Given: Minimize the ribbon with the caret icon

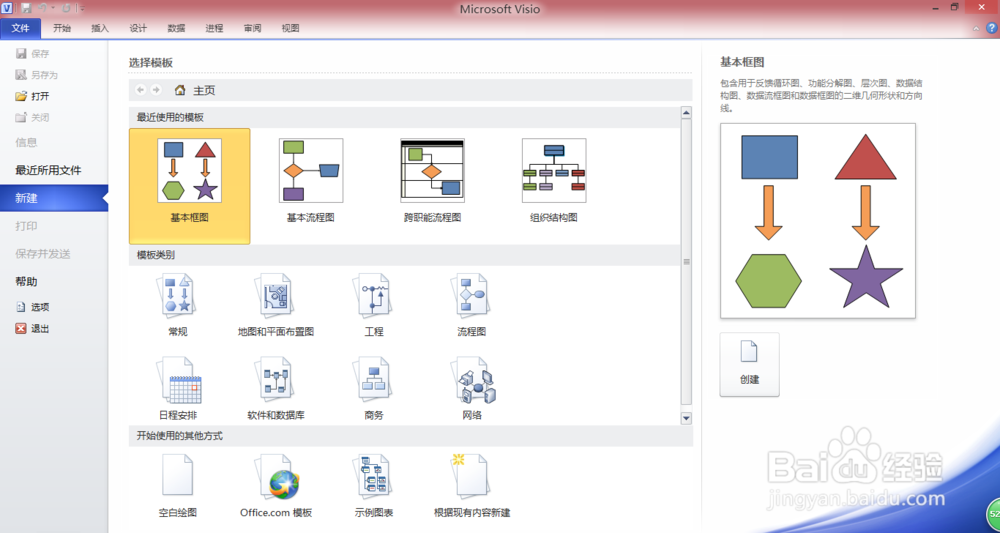Looking at the screenshot, I should pyautogui.click(x=976, y=29).
